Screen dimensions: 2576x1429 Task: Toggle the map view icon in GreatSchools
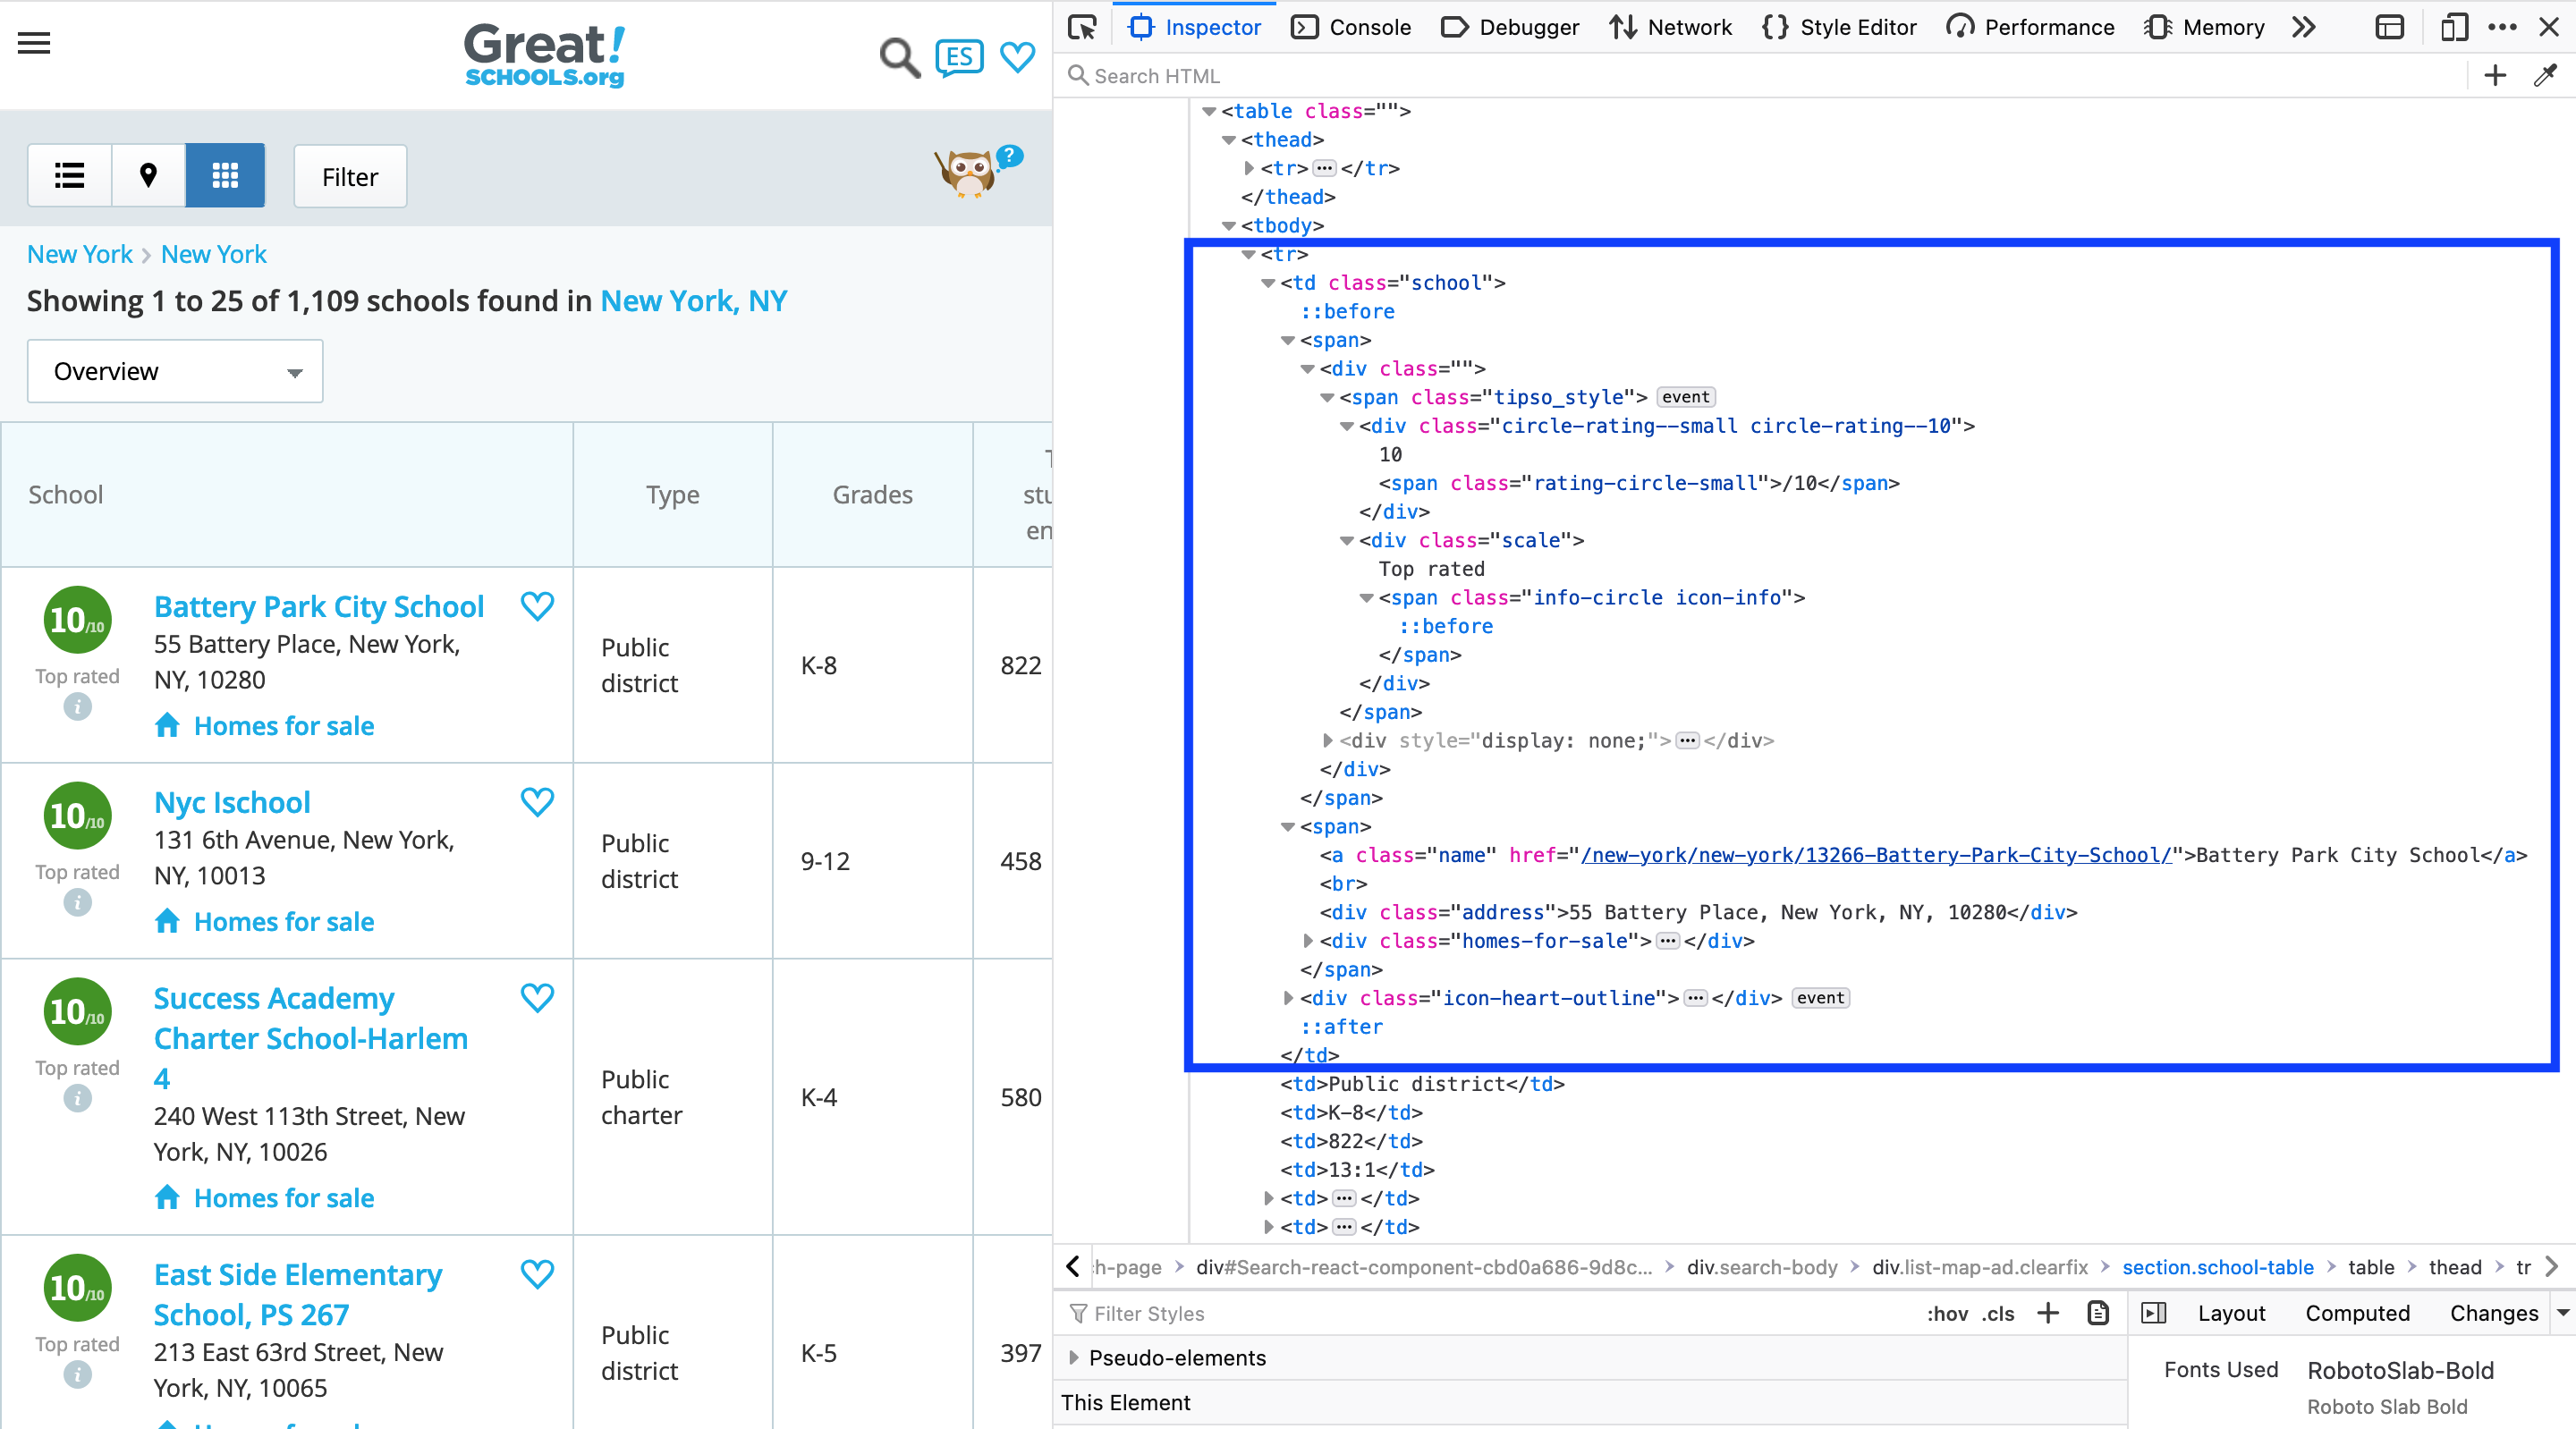click(146, 176)
